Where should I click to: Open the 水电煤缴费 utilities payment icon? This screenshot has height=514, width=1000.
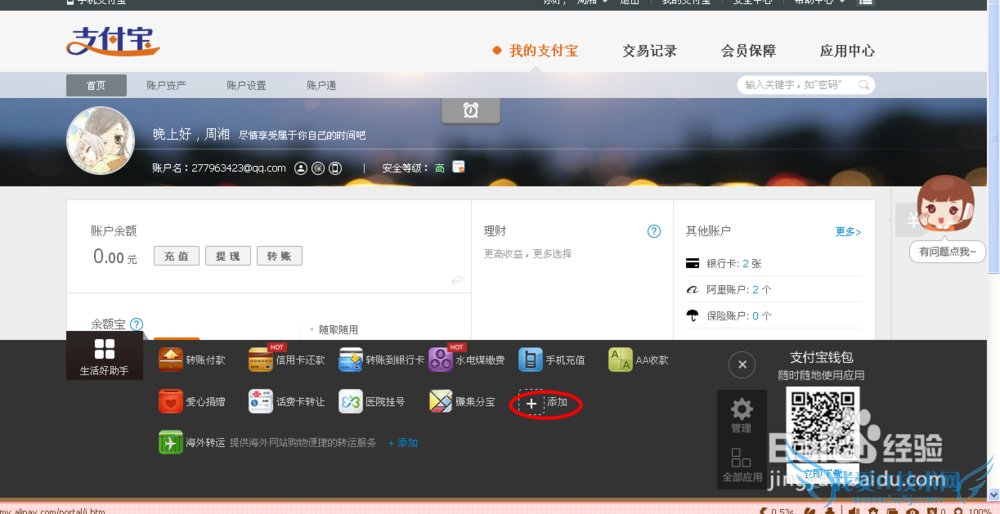441,360
